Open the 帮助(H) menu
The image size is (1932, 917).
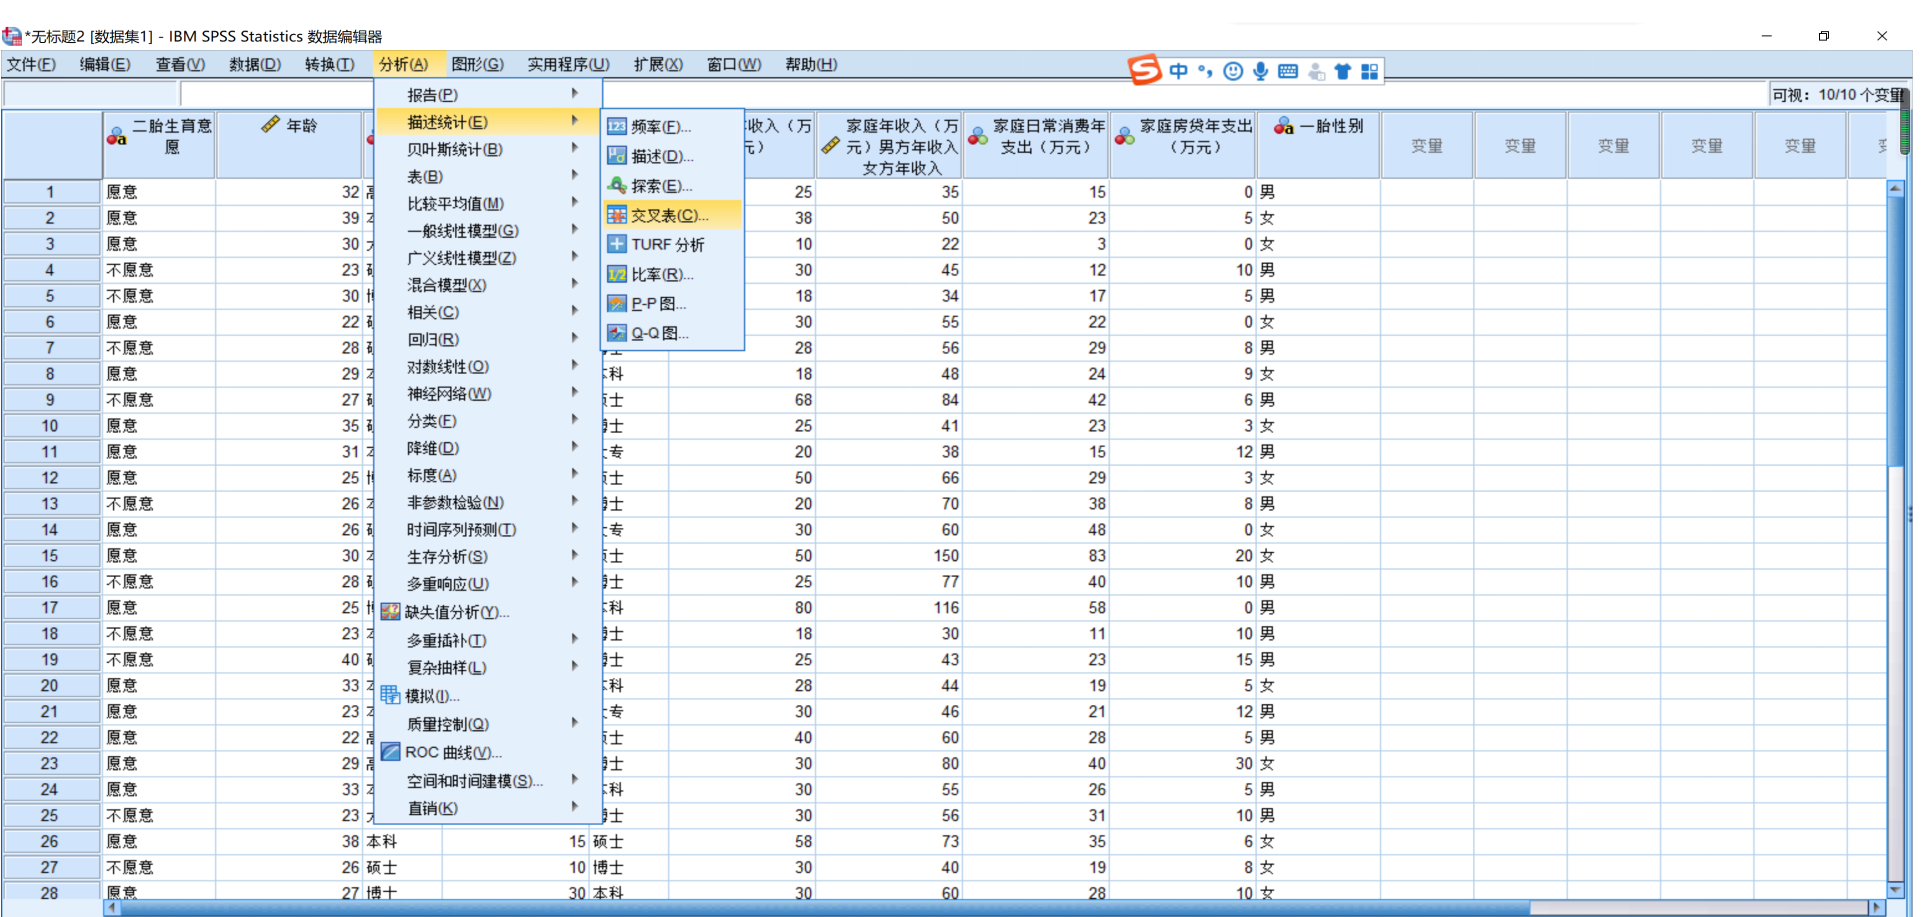pyautogui.click(x=811, y=64)
